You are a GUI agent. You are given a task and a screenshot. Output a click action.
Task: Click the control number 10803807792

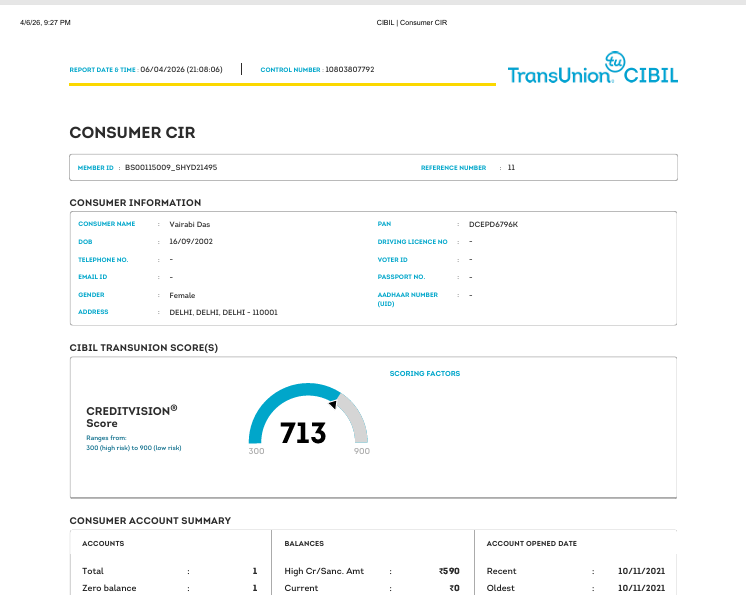point(350,69)
